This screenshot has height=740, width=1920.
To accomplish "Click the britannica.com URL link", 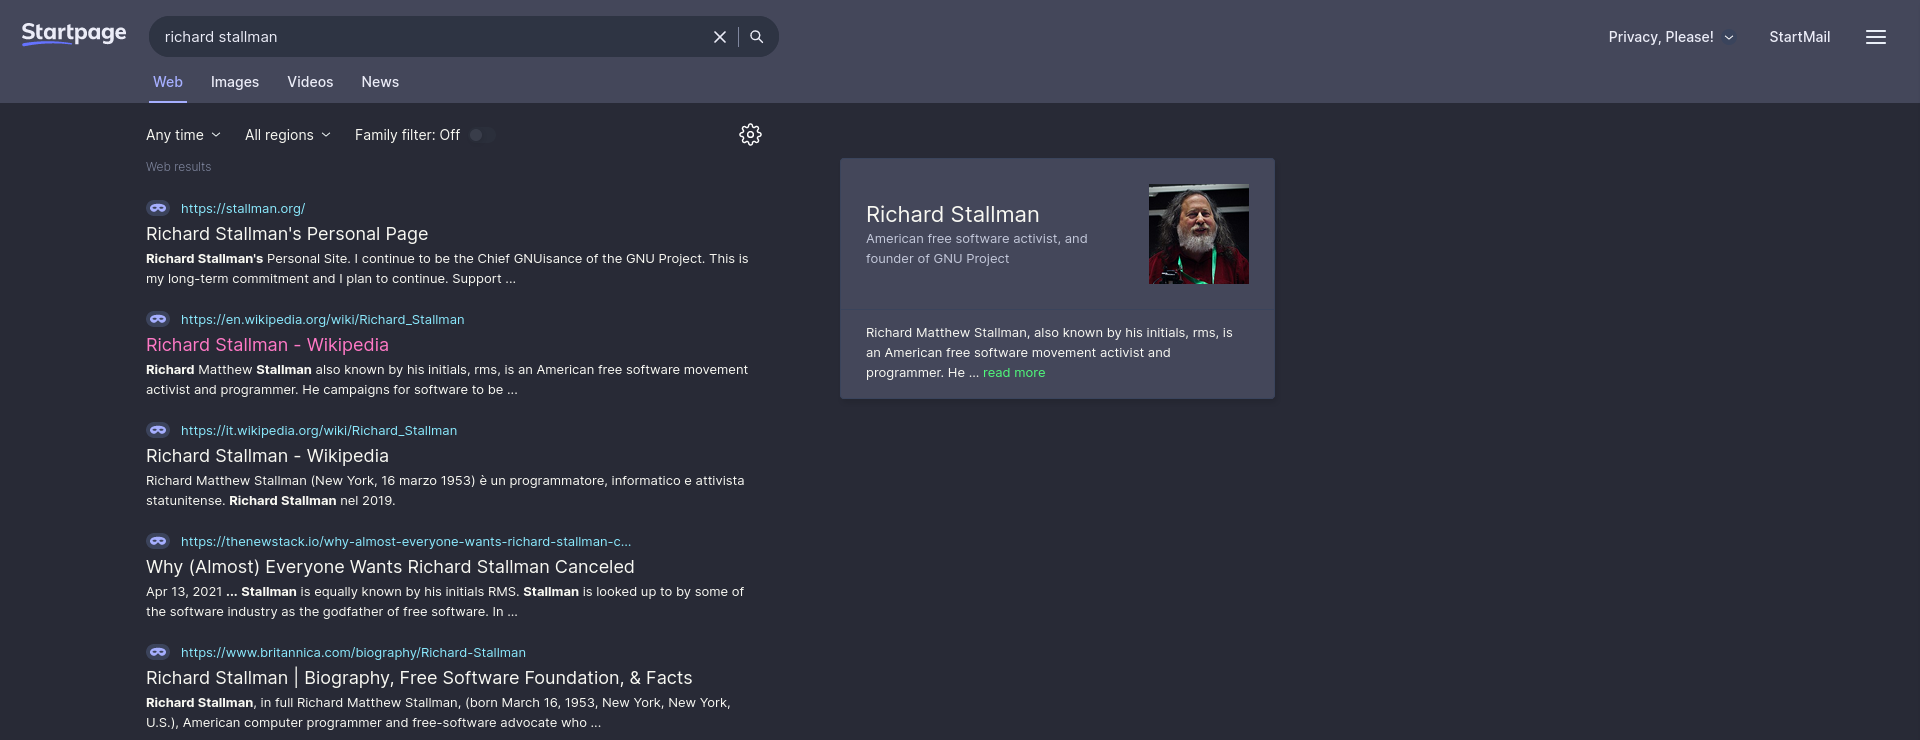I will 353,652.
